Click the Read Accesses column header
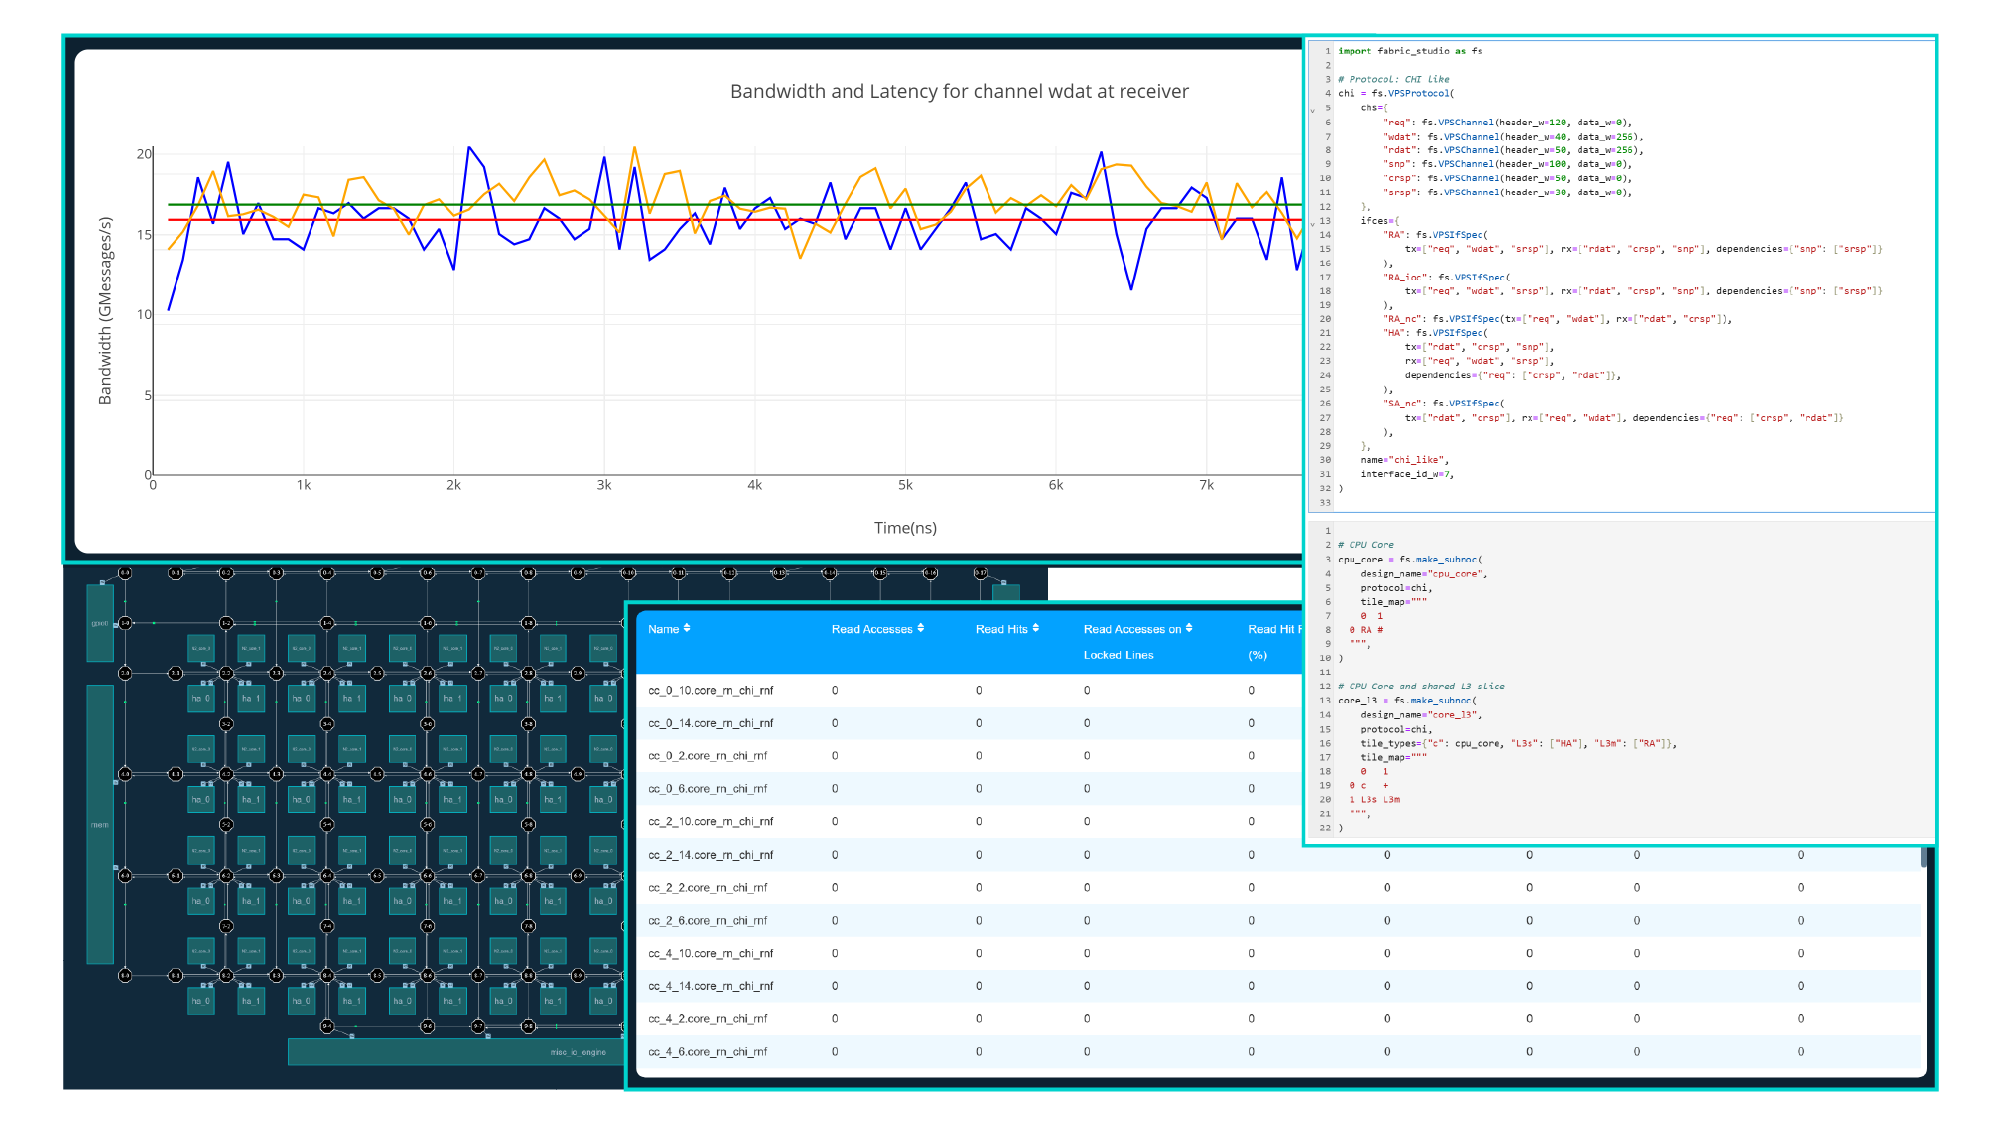2000x1125 pixels. [x=872, y=629]
